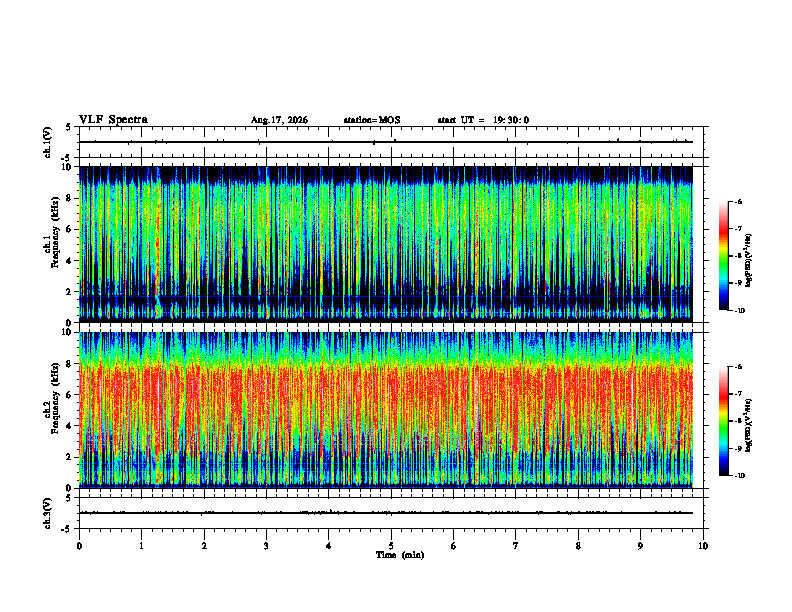Click the time axis tick label "5"
Image resolution: width=792 pixels, height=612 pixels.
click(x=391, y=546)
